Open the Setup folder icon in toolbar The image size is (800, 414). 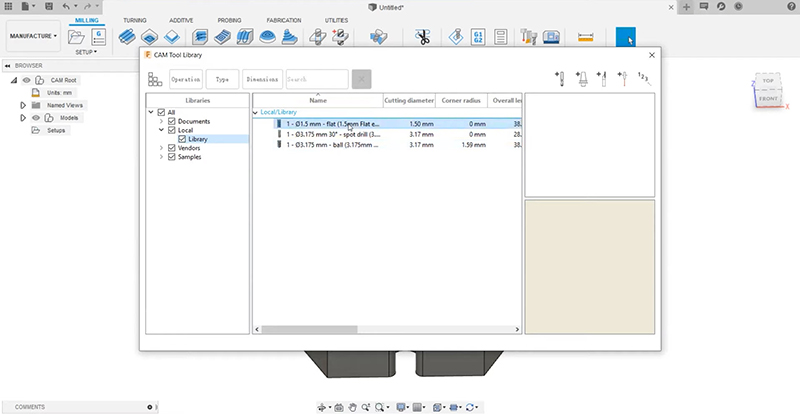[77, 37]
